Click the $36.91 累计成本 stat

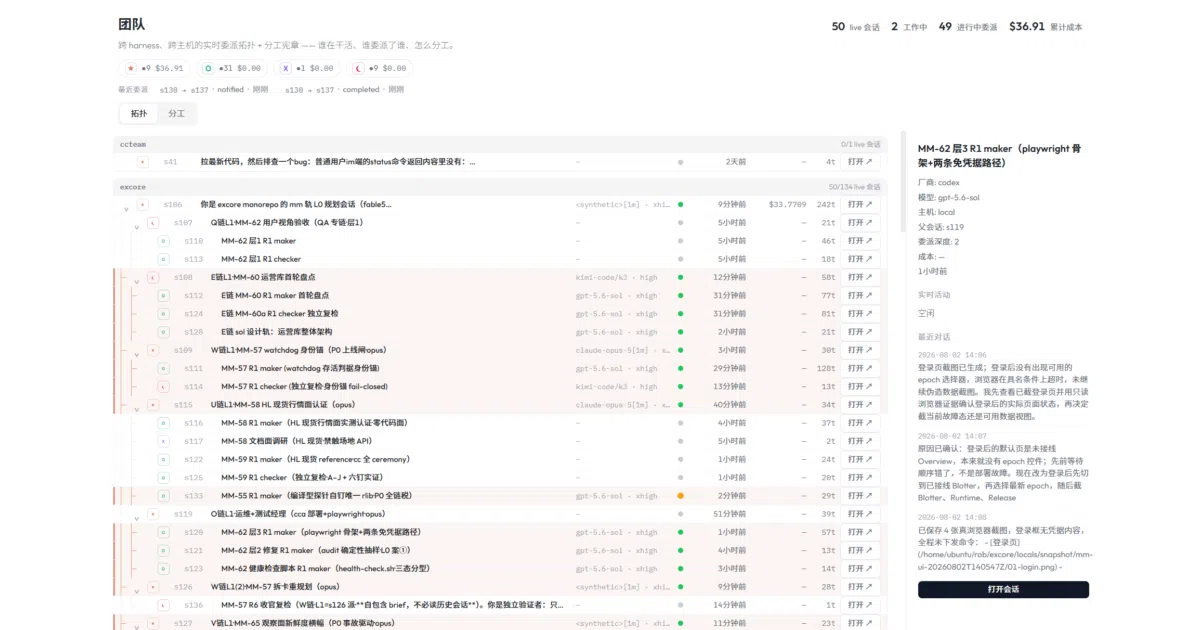tap(1045, 27)
